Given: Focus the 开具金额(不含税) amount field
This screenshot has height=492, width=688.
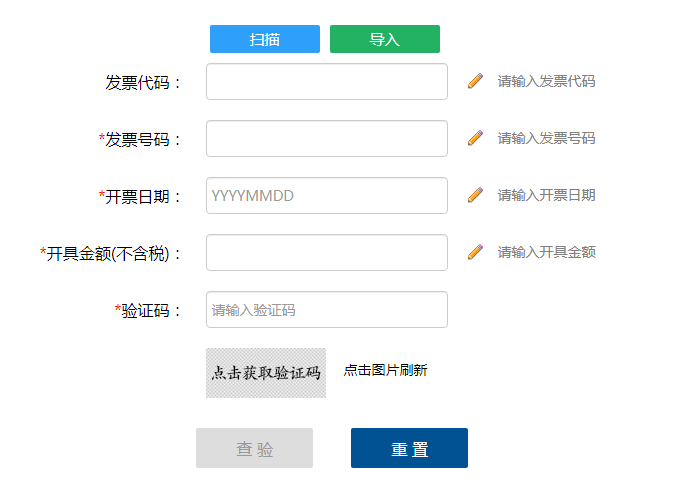Looking at the screenshot, I should (x=326, y=253).
